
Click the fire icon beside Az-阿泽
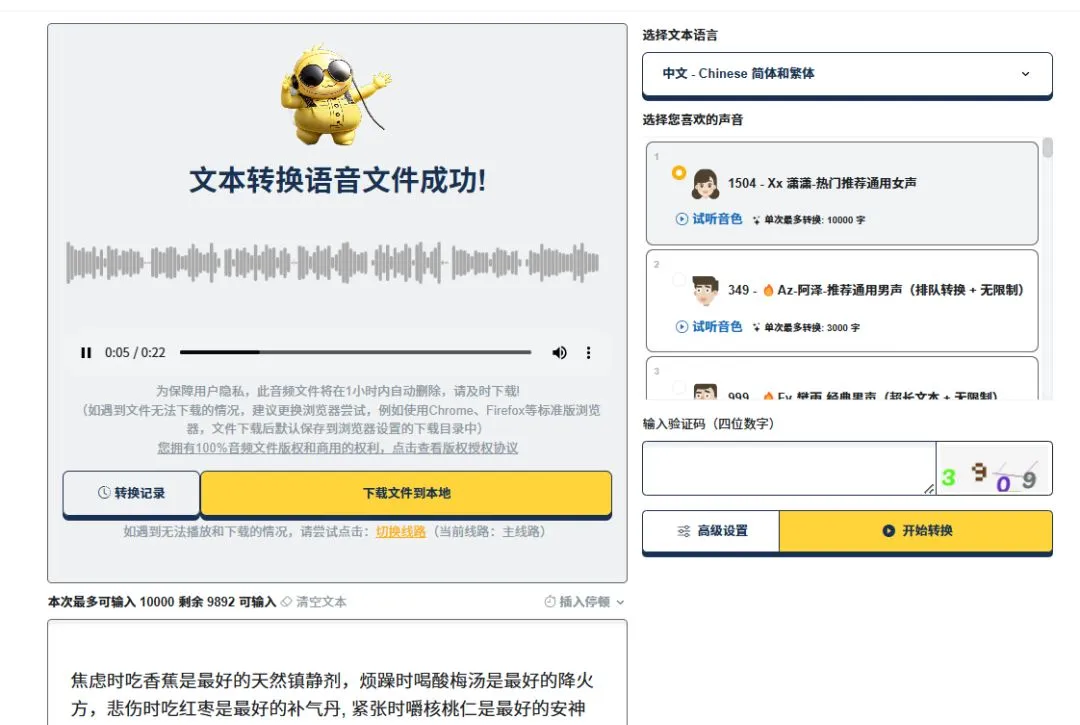[x=768, y=290]
